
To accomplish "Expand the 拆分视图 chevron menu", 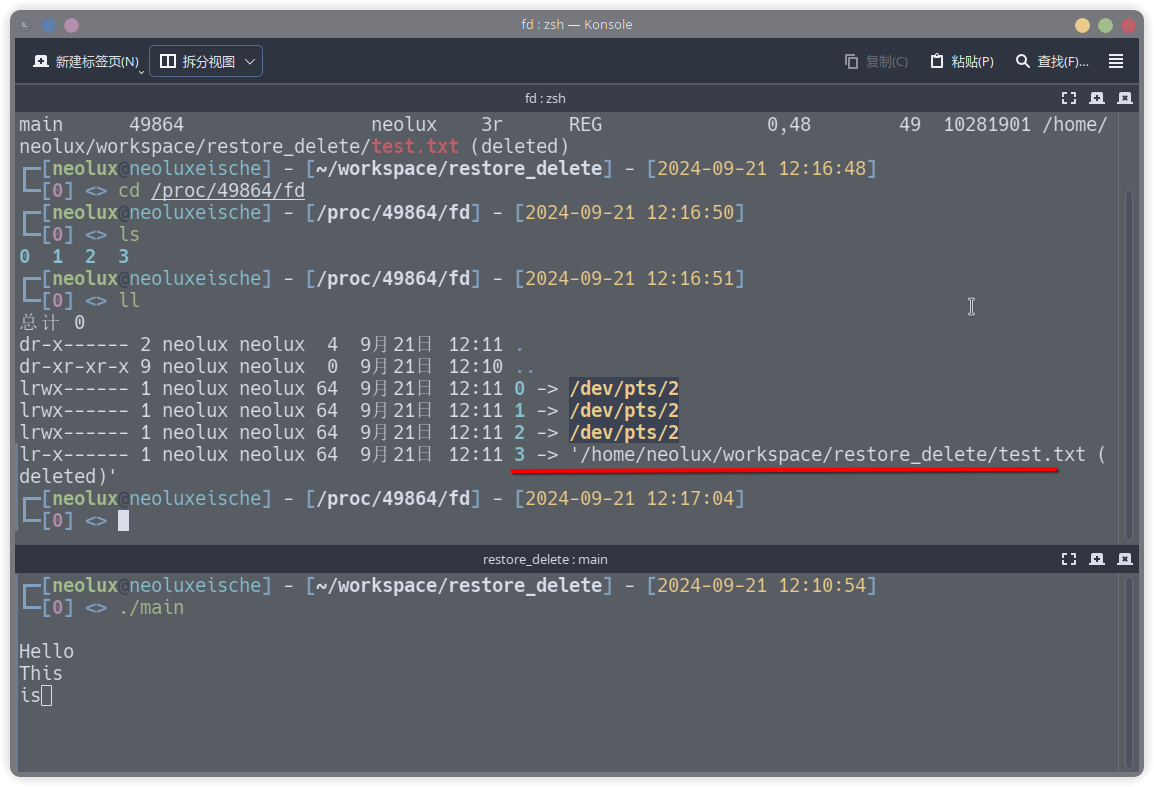I will tap(250, 61).
